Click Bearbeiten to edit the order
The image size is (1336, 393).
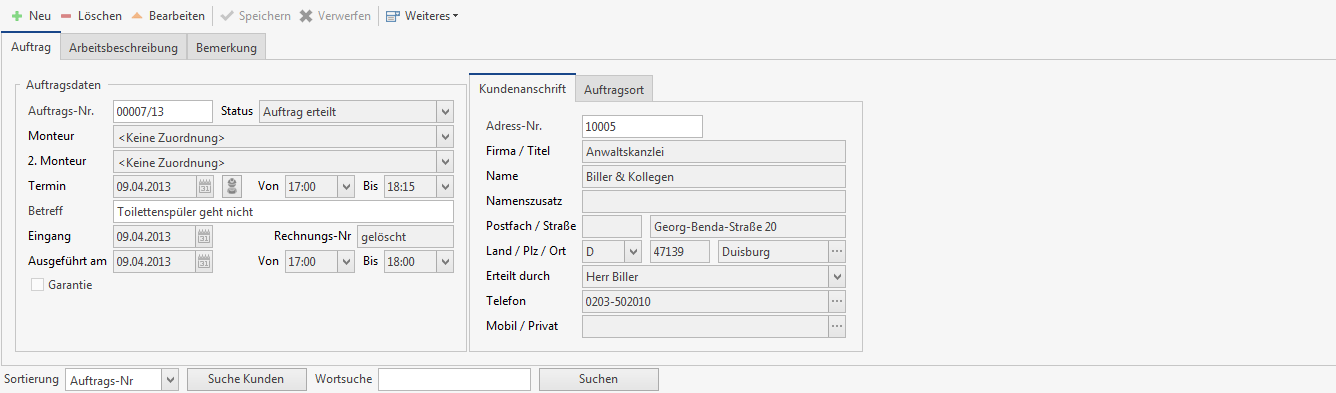(x=168, y=16)
